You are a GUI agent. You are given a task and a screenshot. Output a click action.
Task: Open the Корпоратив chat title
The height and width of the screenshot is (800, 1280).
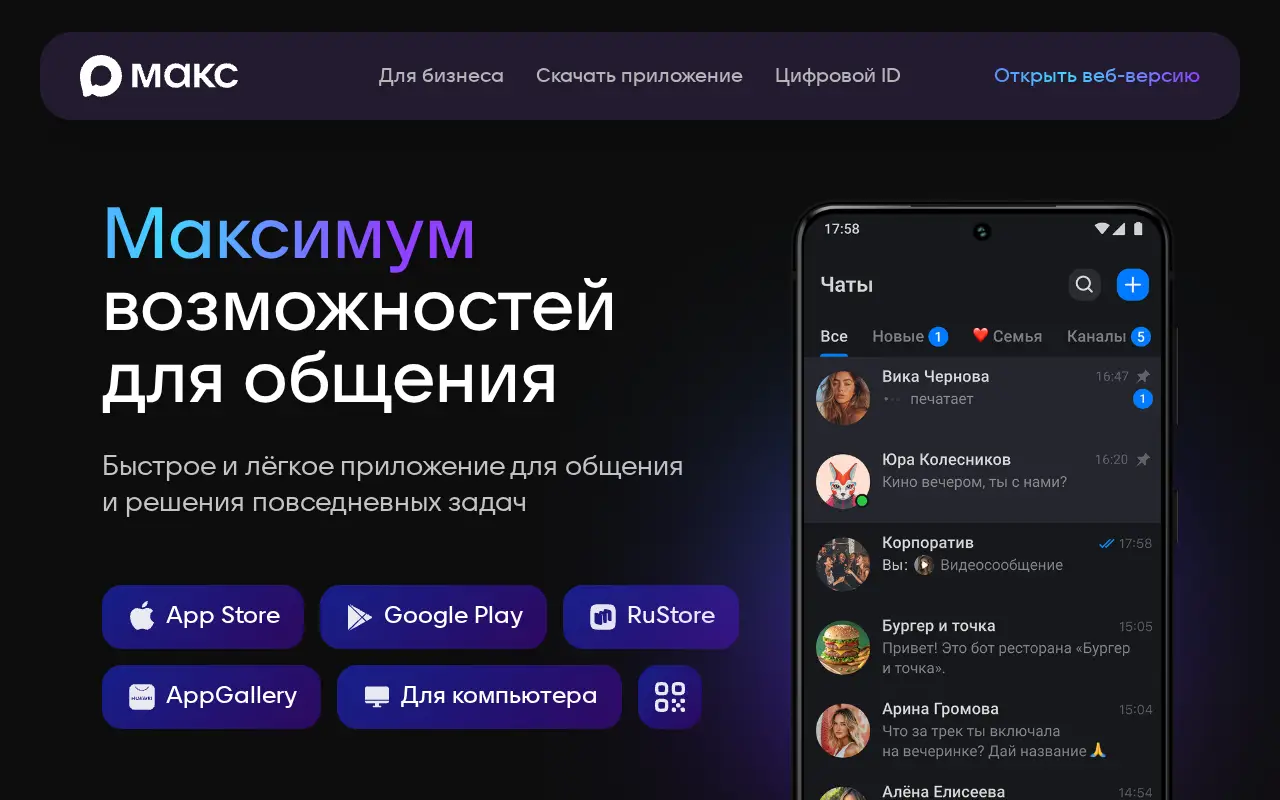point(928,543)
